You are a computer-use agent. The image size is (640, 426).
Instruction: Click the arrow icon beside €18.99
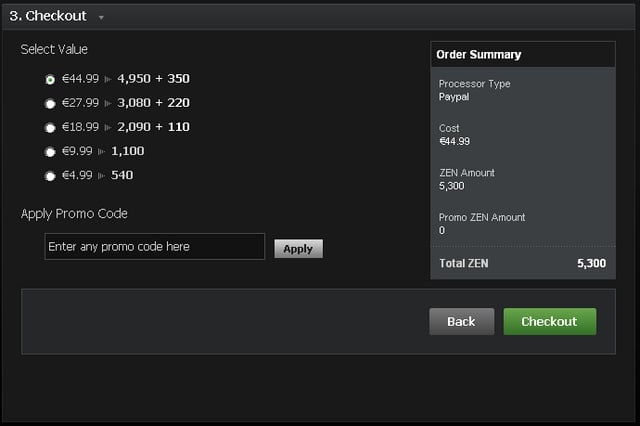[x=108, y=127]
